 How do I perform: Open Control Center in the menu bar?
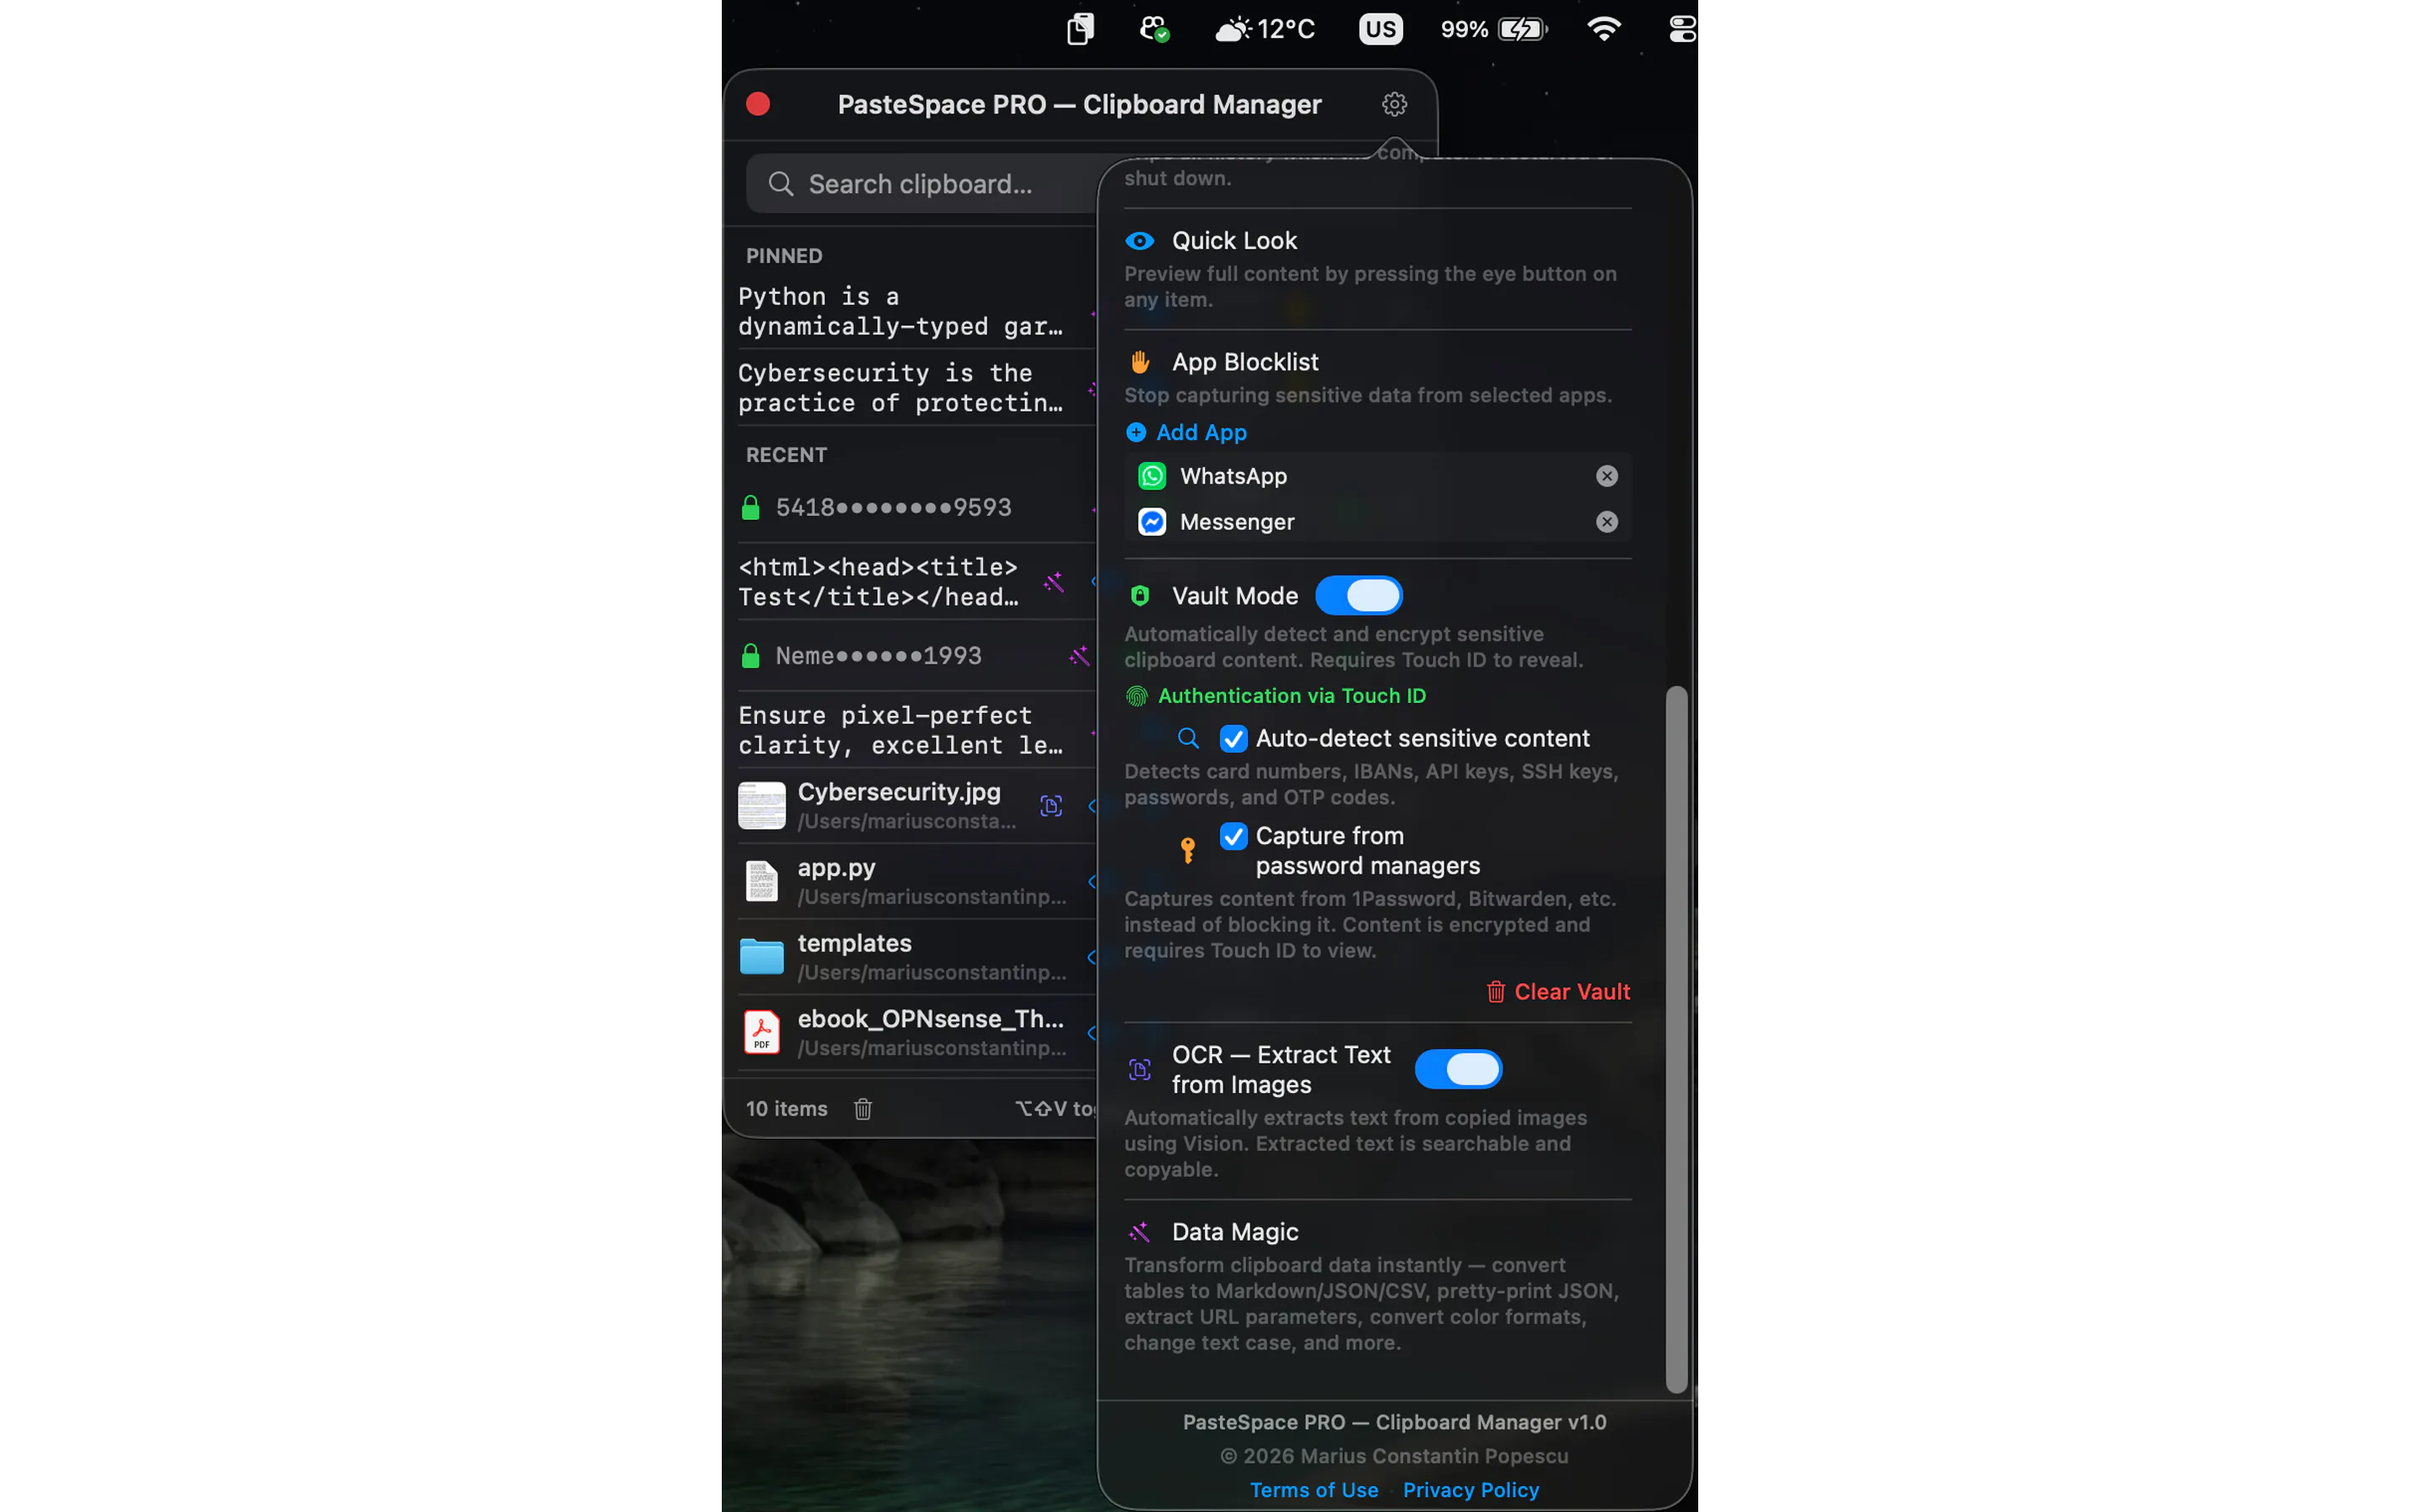[x=1682, y=29]
